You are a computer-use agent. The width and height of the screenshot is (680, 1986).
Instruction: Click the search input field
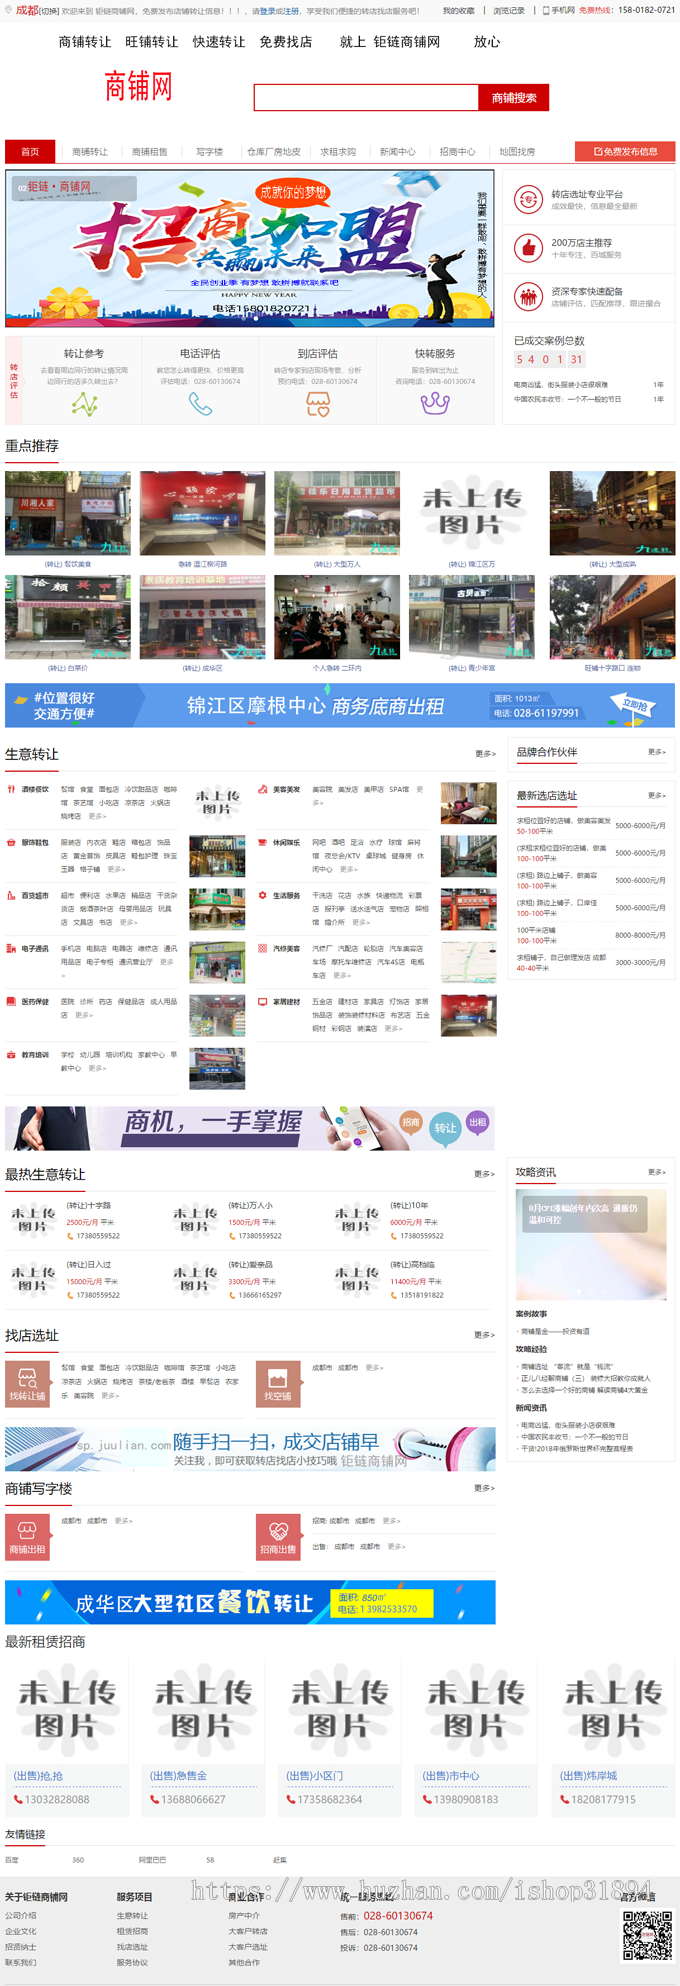pos(366,98)
